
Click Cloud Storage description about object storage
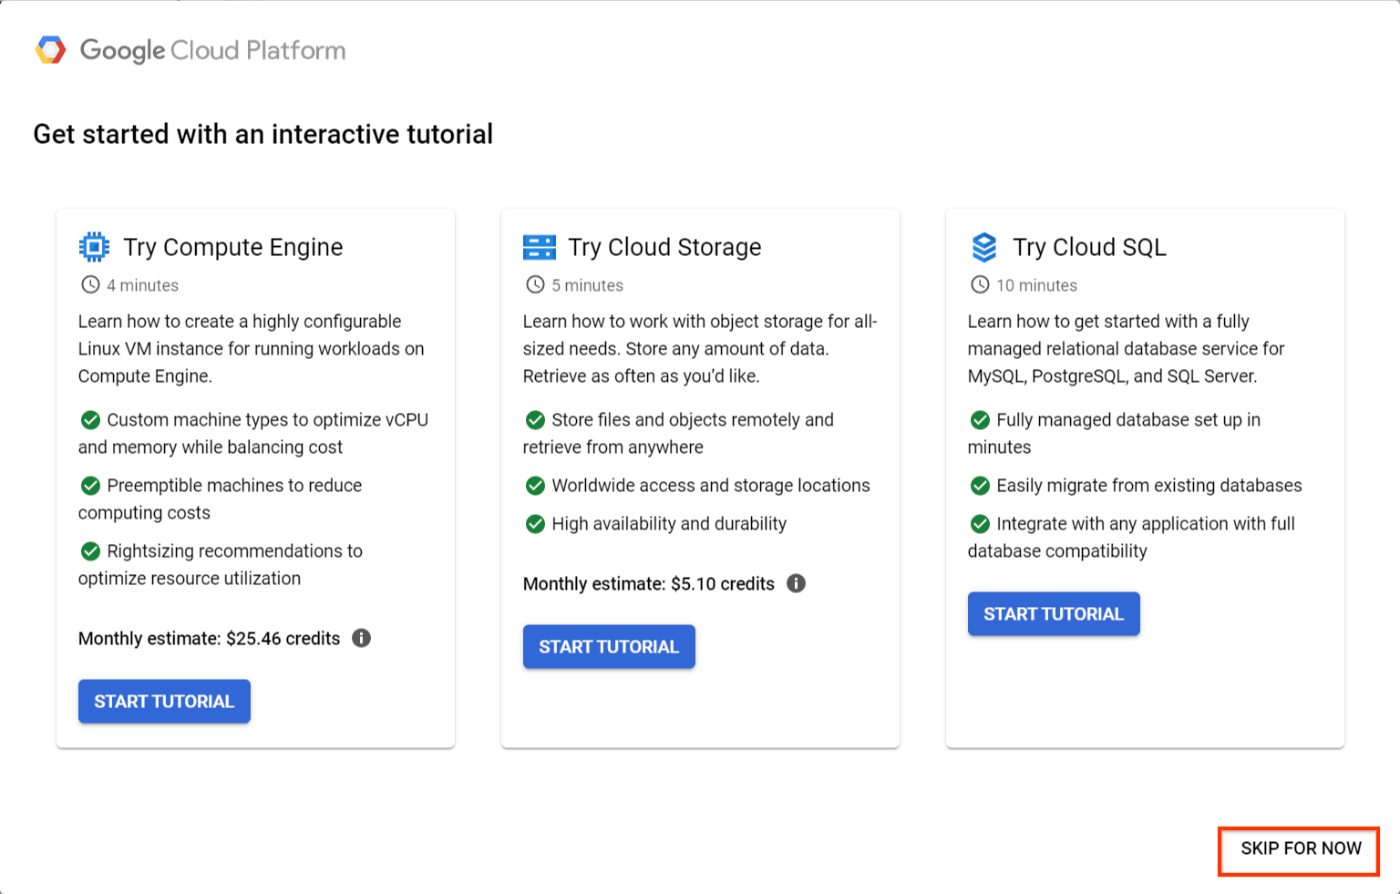700,349
